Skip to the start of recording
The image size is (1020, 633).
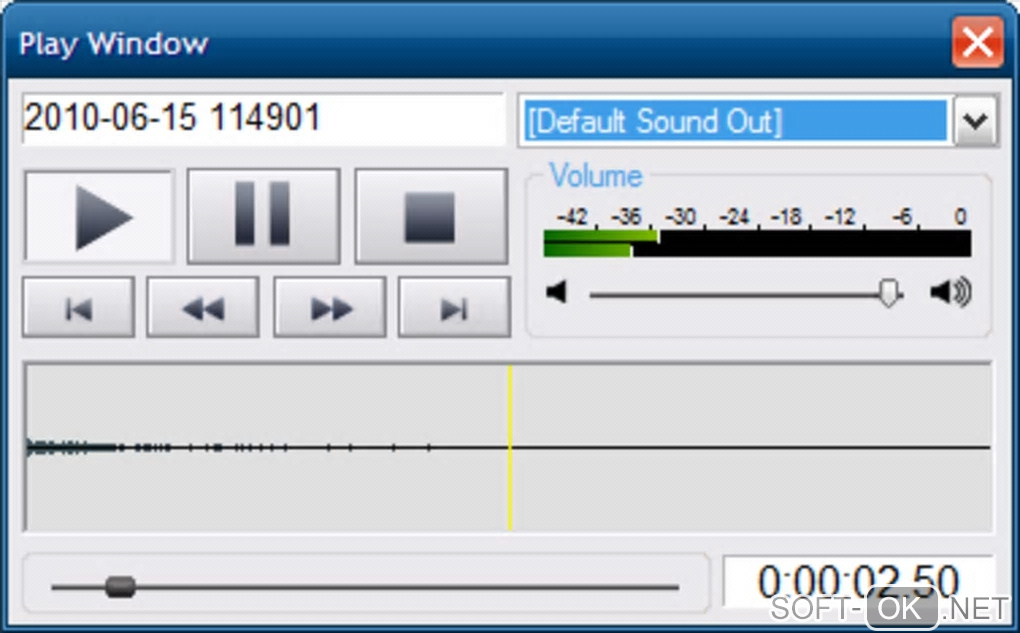coord(79,308)
